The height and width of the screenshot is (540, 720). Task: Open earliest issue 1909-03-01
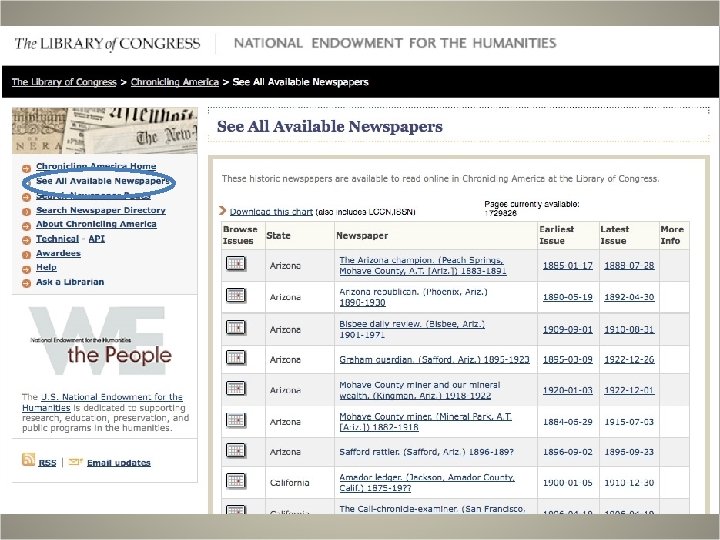(568, 330)
